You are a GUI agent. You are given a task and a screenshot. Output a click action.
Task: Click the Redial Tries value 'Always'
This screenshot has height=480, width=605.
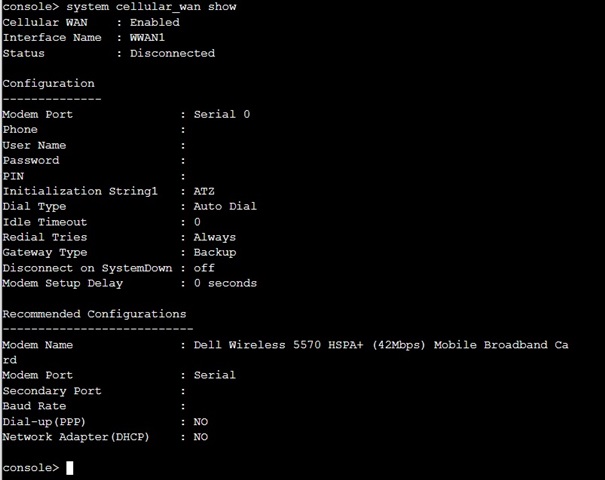tap(215, 237)
